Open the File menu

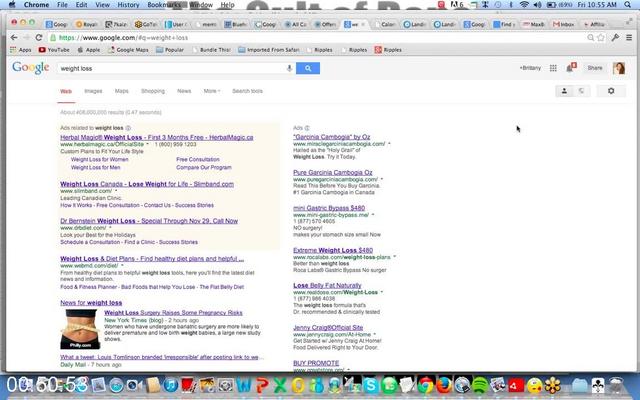click(62, 5)
